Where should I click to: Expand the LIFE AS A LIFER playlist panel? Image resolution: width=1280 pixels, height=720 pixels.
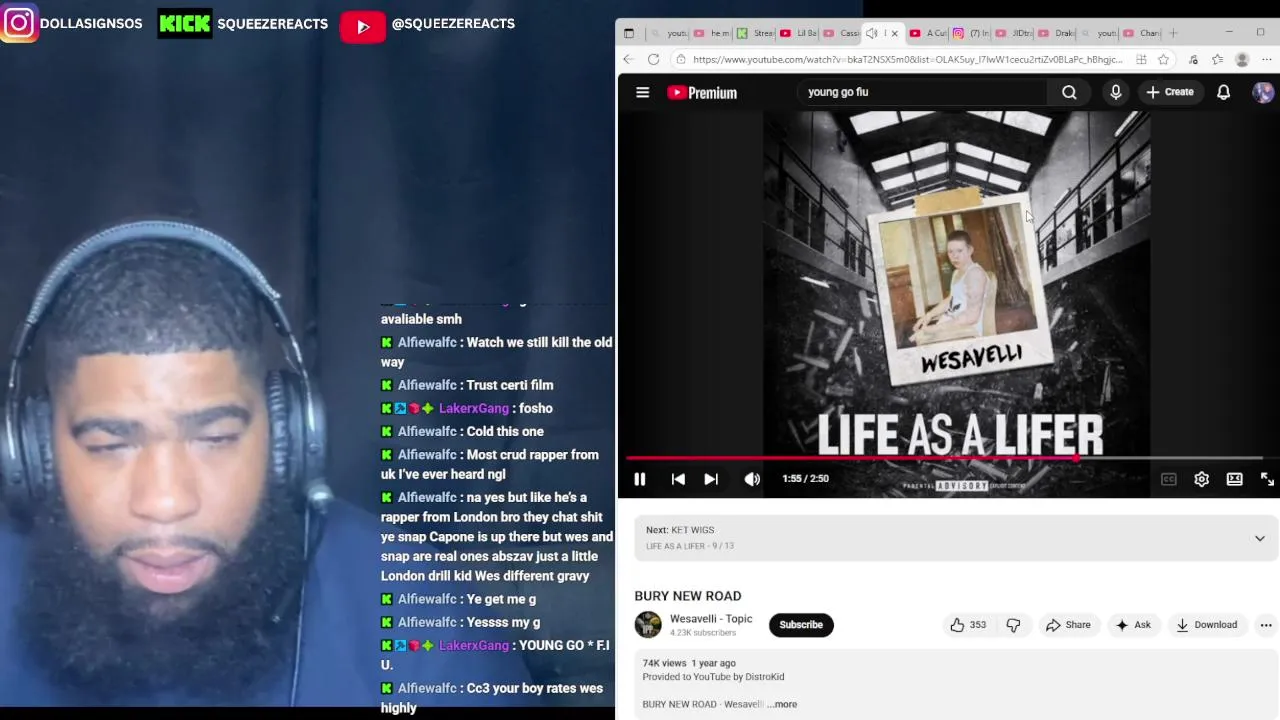point(1259,538)
